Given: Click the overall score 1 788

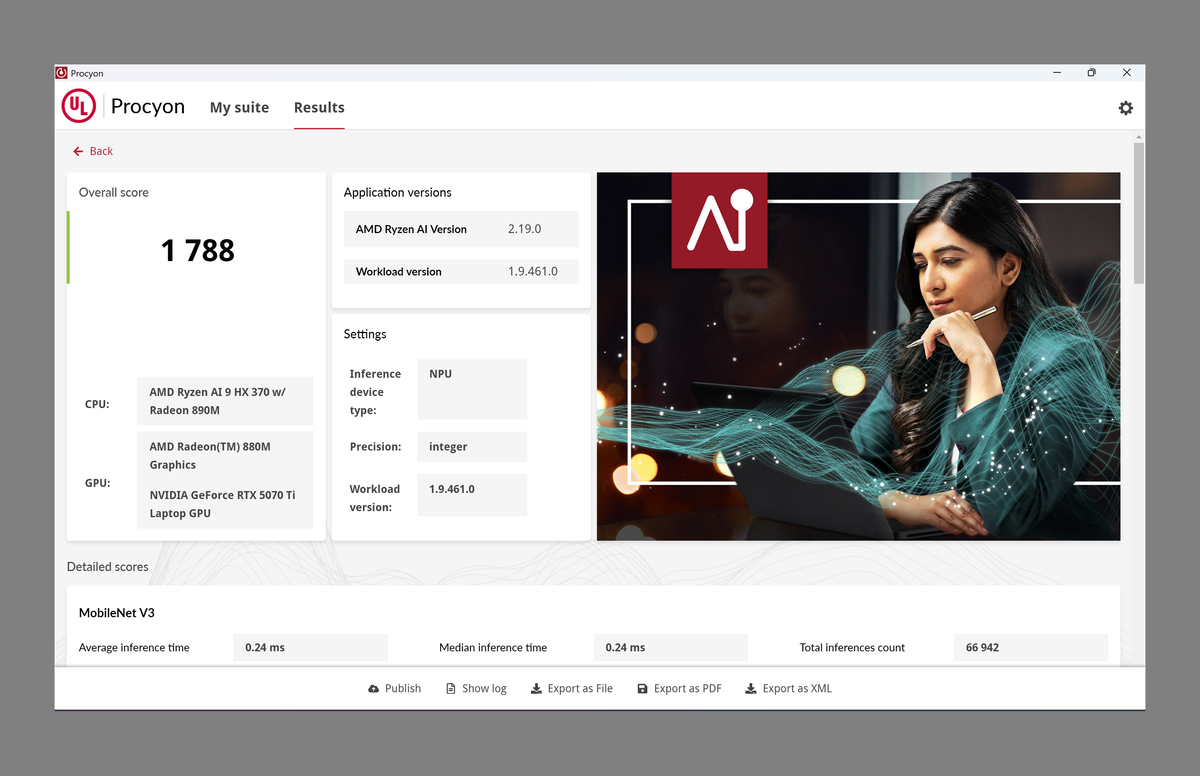Looking at the screenshot, I should click(x=197, y=250).
